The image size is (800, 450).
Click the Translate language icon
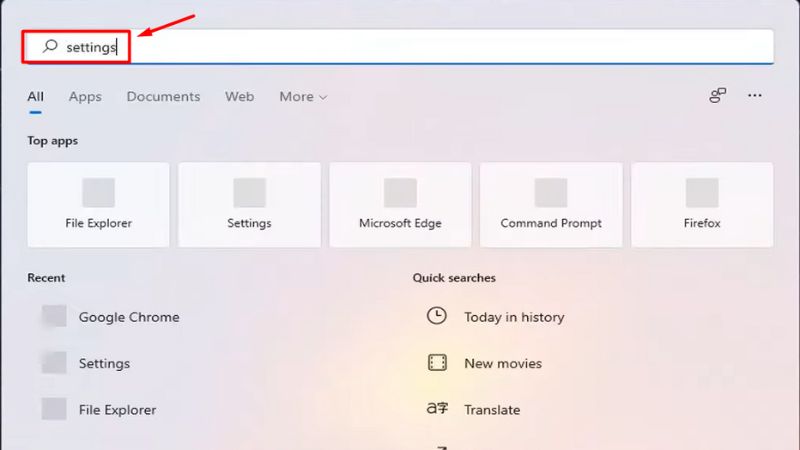[437, 408]
